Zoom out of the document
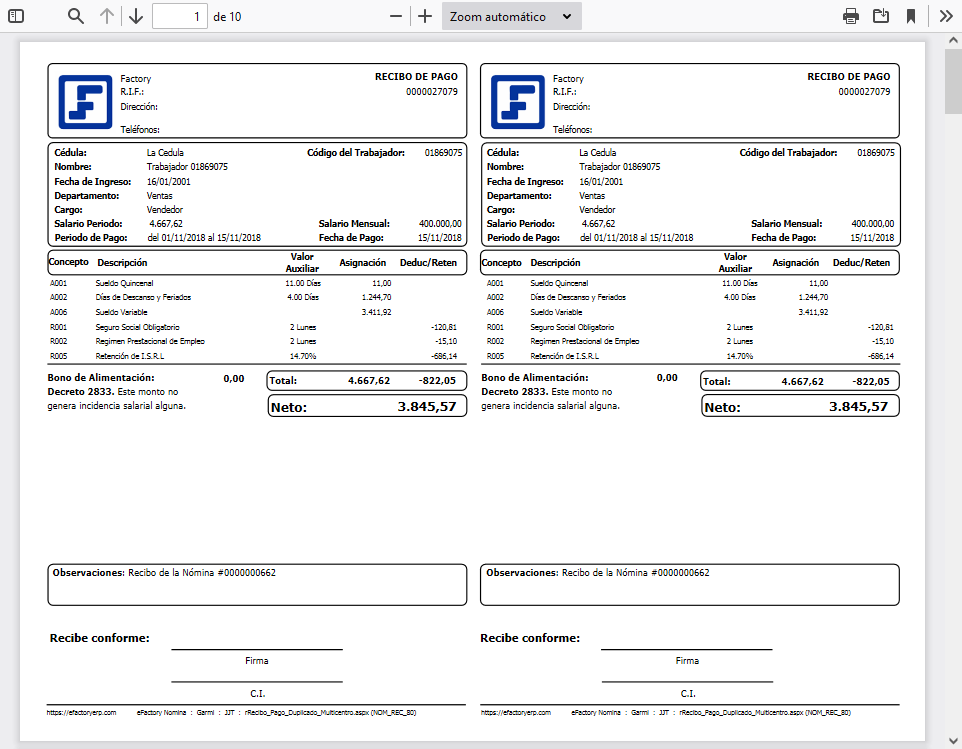This screenshot has height=749, width=962. 395,16
